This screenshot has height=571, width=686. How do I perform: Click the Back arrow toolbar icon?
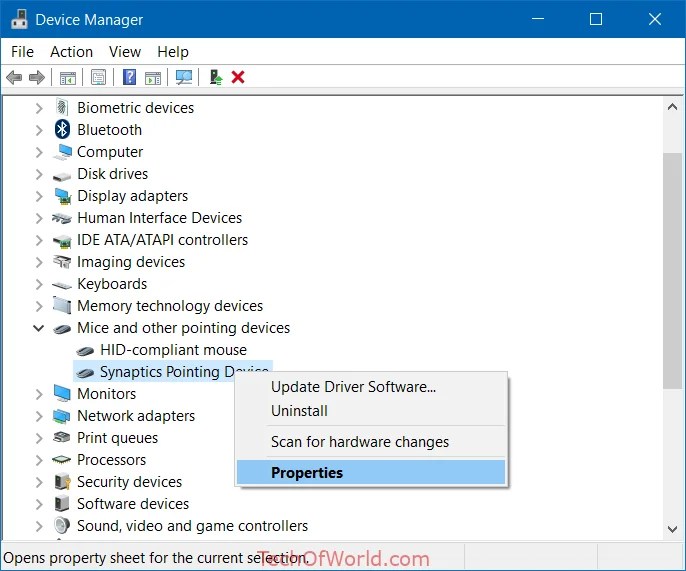point(14,78)
